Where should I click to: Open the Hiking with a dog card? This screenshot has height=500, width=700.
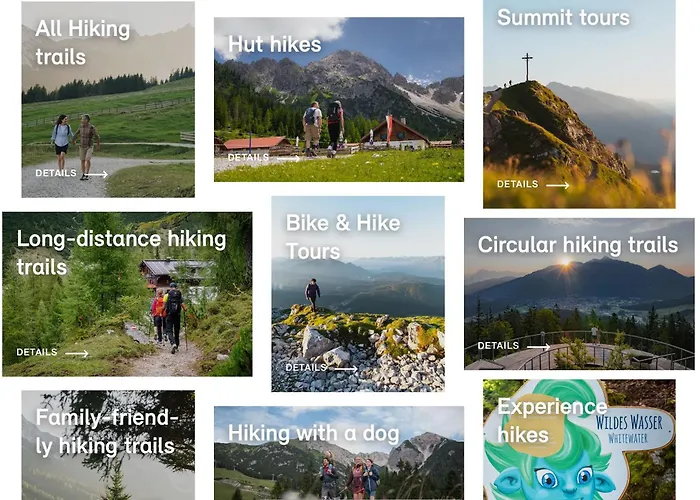pyautogui.click(x=339, y=453)
